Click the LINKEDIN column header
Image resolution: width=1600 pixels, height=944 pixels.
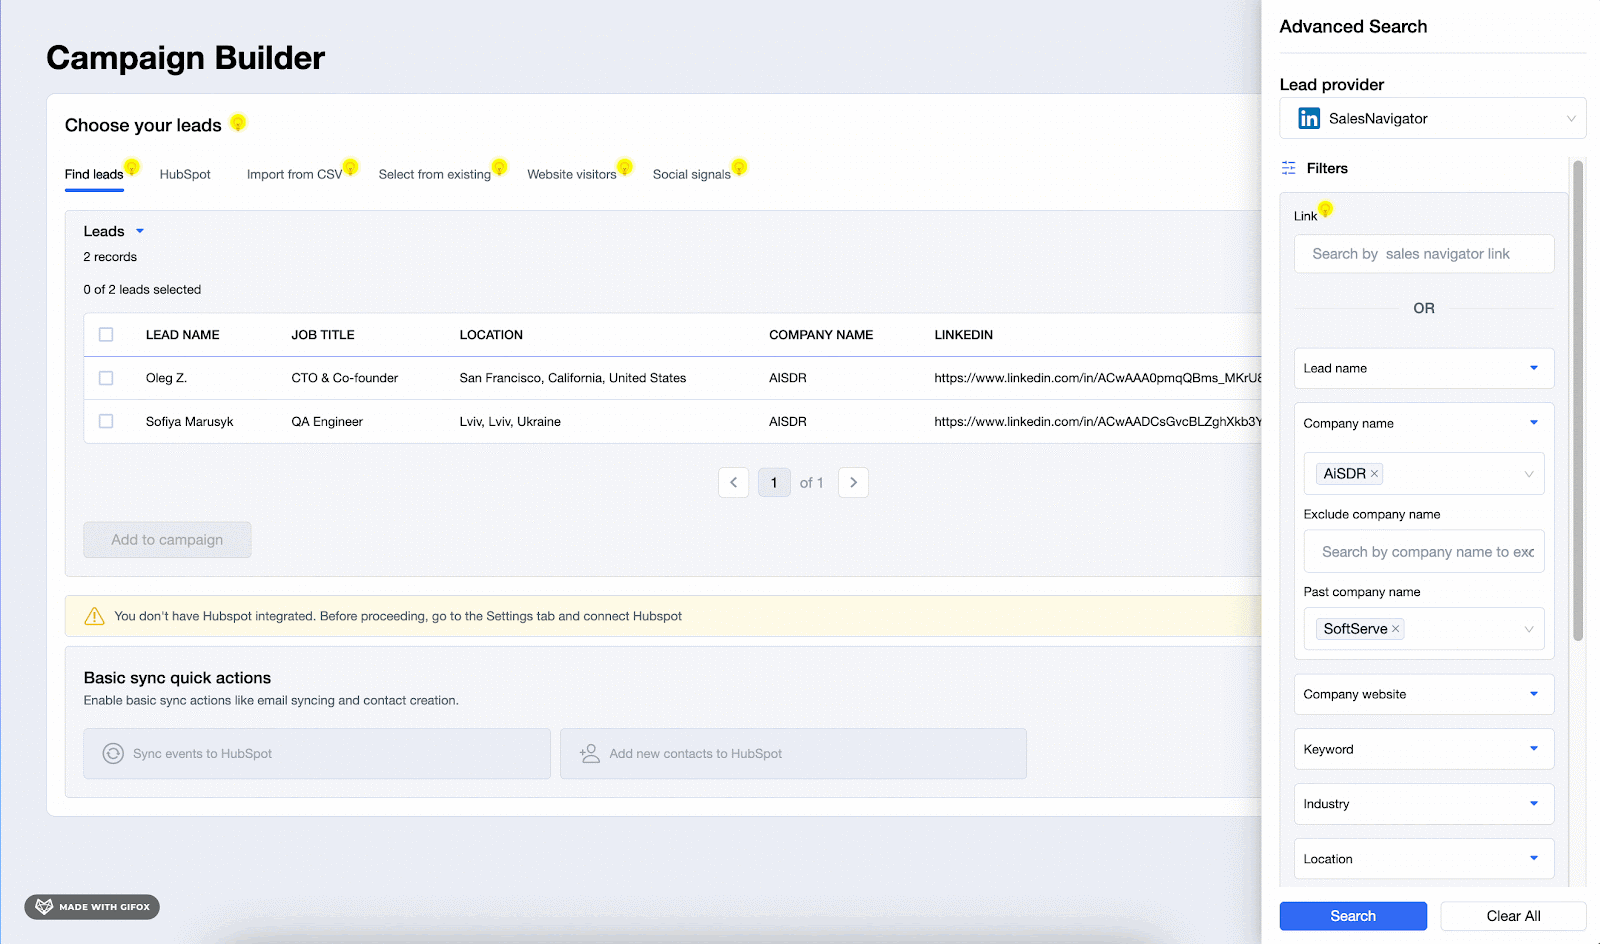point(964,335)
